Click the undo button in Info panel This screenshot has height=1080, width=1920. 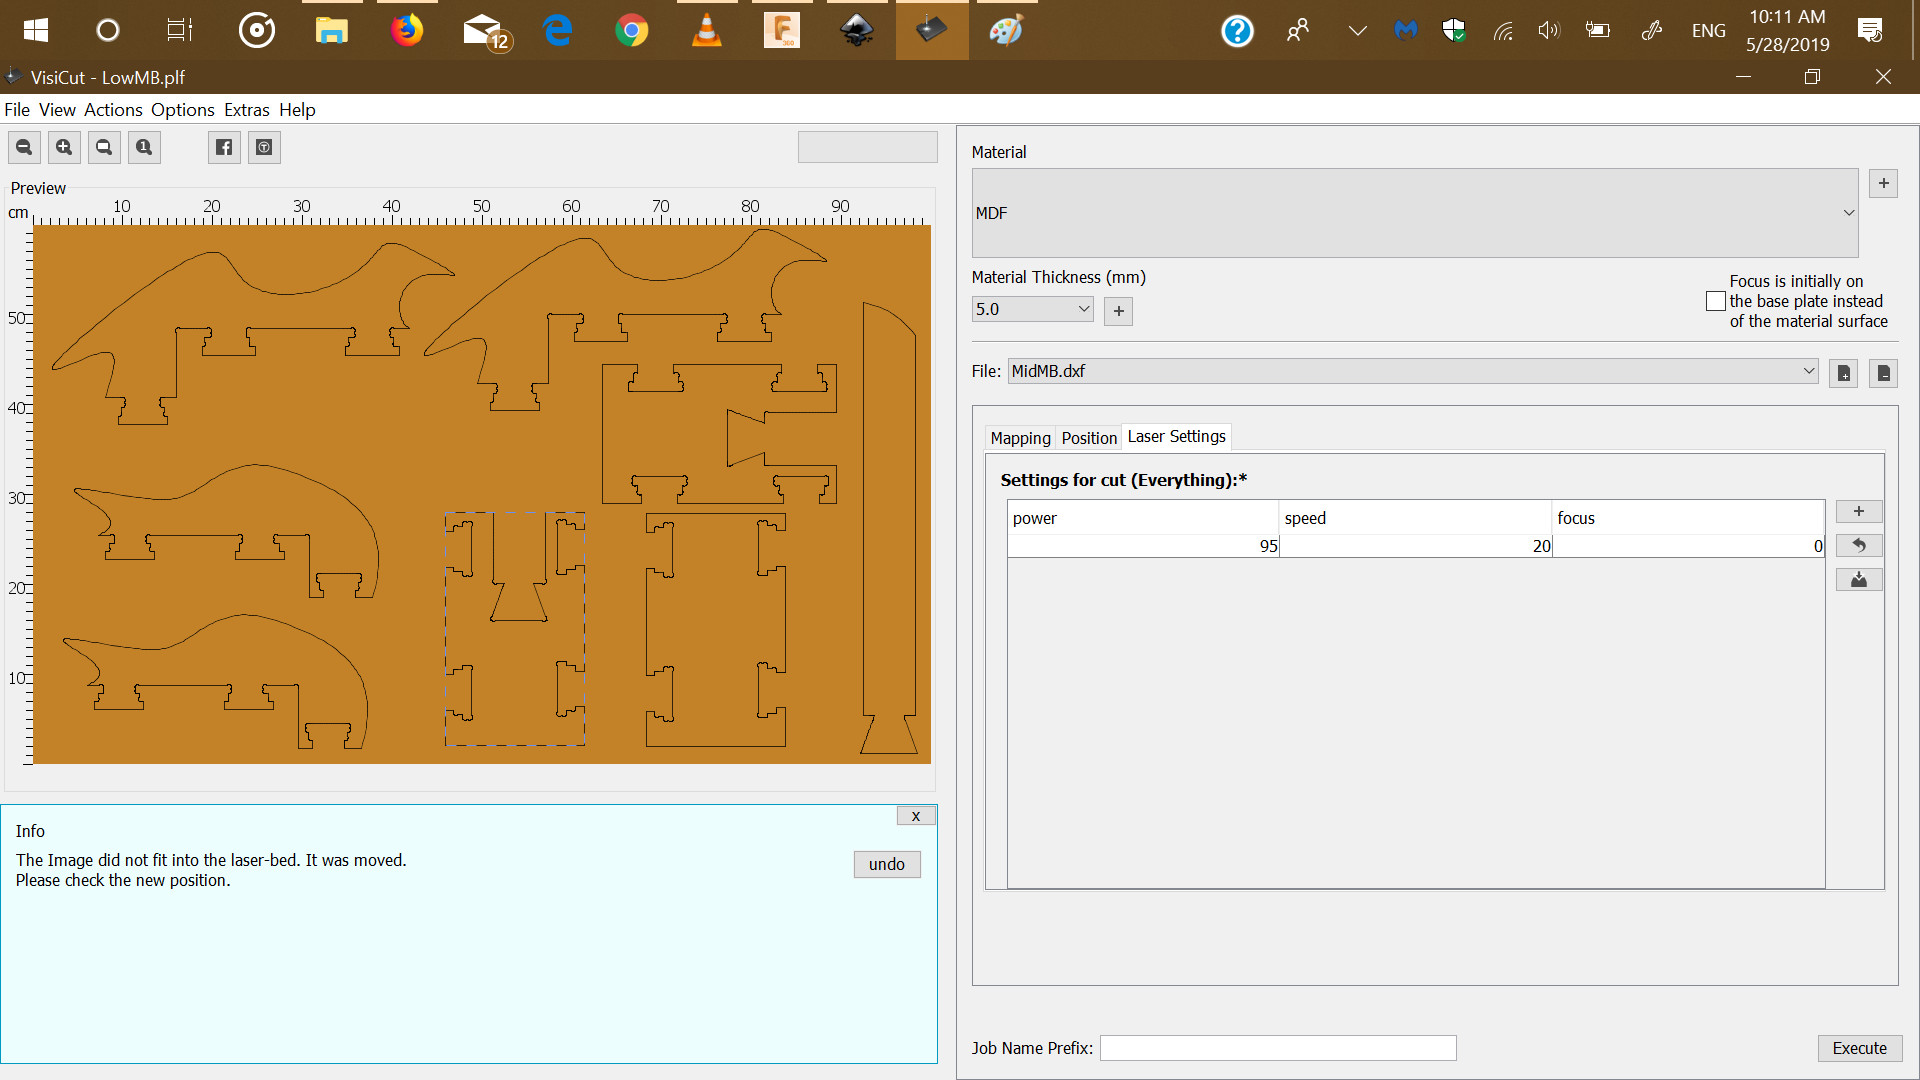click(x=886, y=864)
